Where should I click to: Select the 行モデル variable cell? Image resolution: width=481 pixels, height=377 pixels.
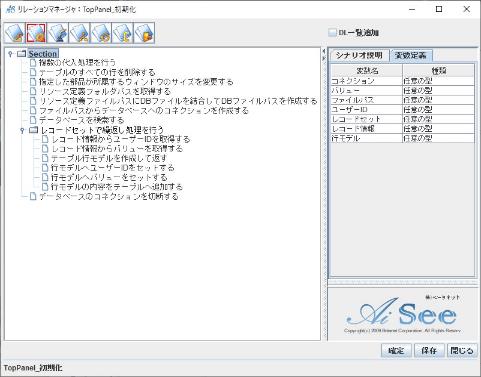tap(367, 138)
